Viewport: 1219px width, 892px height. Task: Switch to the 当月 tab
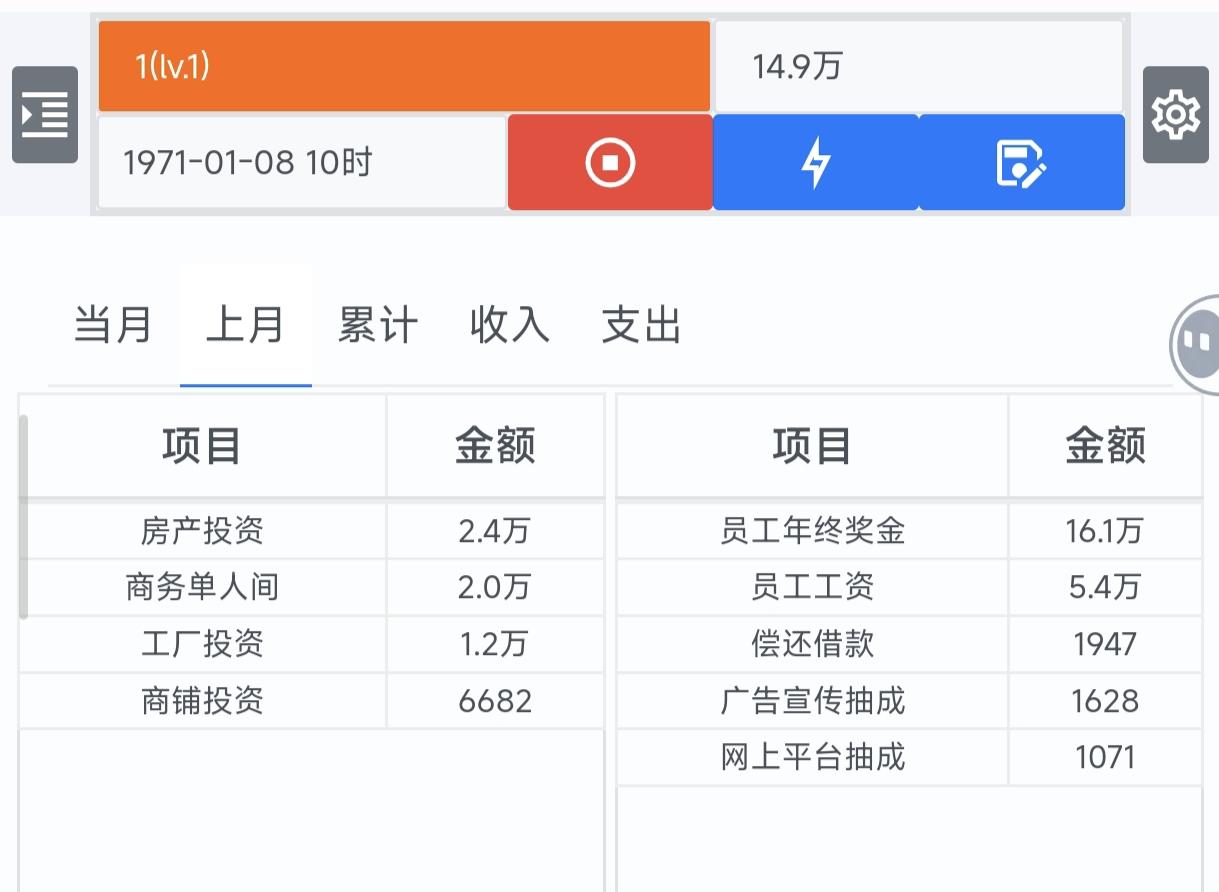coord(113,326)
